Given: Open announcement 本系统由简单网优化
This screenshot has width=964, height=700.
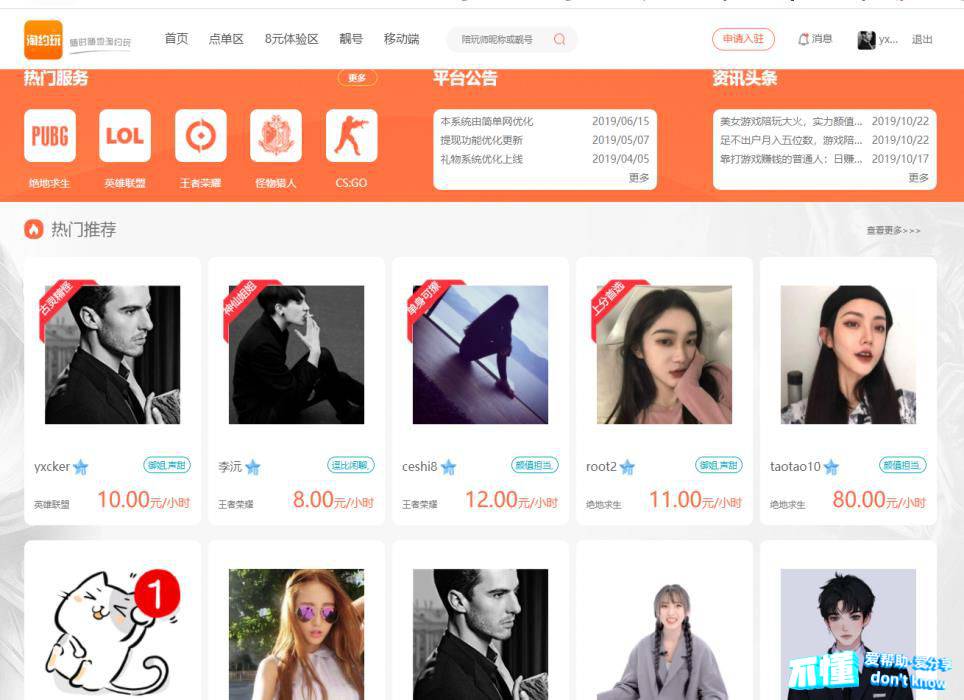Looking at the screenshot, I should pos(487,122).
